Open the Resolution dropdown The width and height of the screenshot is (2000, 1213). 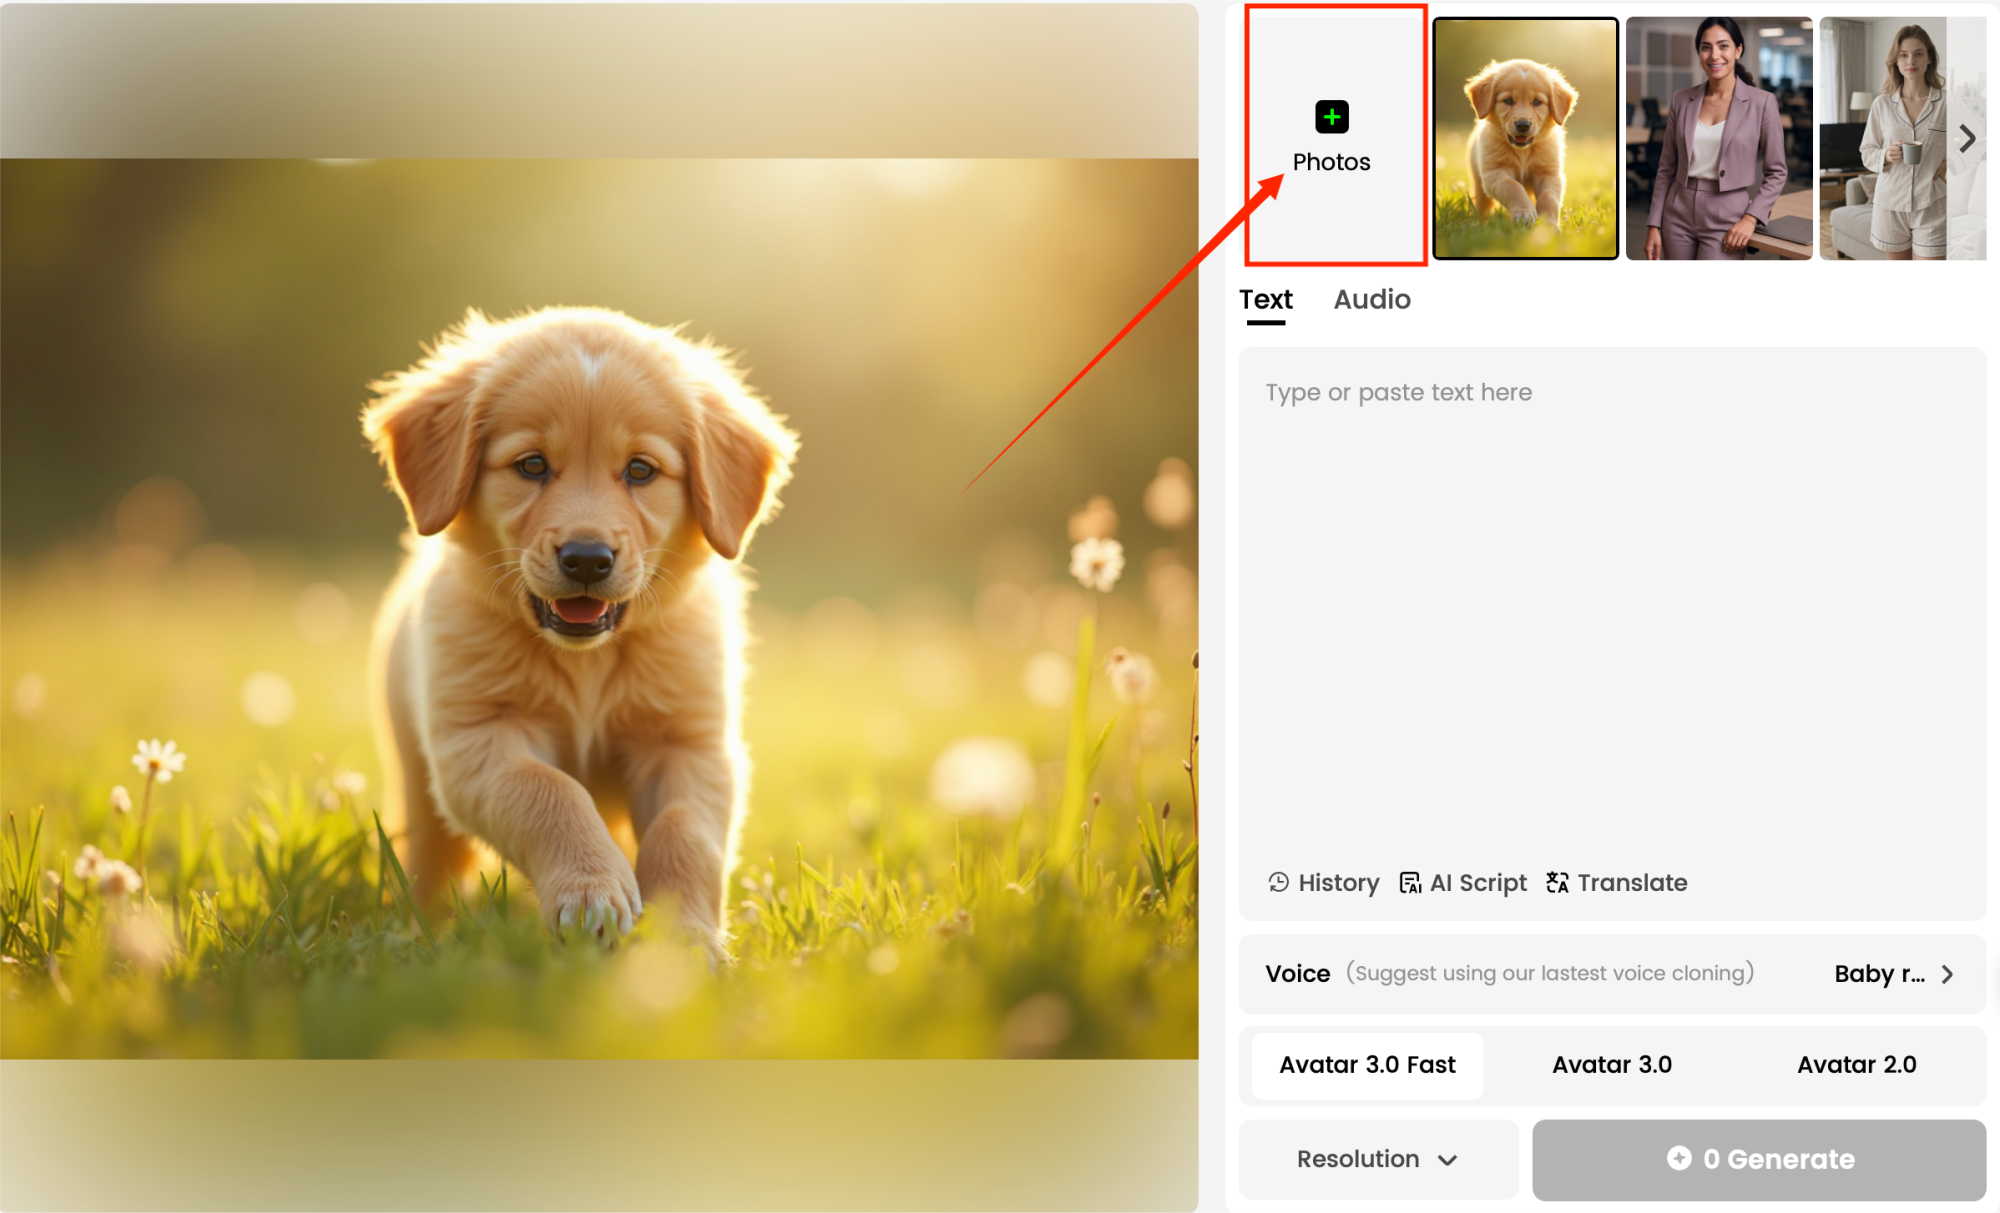pos(1377,1159)
